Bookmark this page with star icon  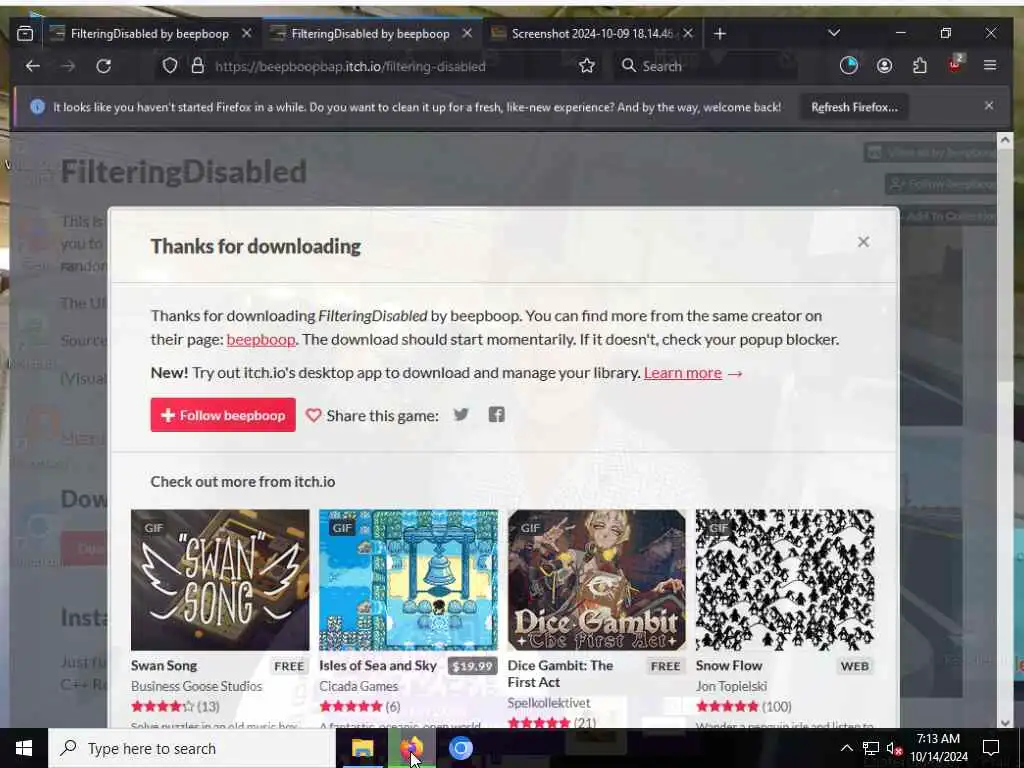point(586,66)
